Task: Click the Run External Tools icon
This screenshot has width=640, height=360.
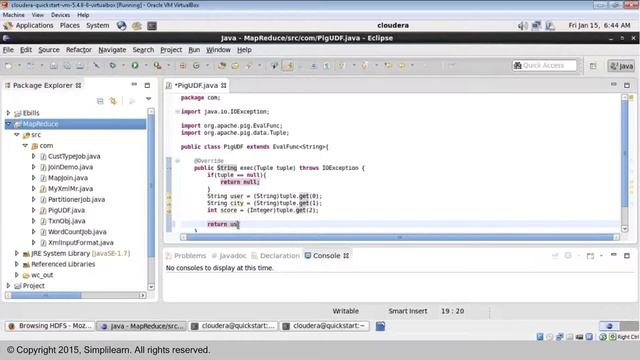Action: point(157,65)
